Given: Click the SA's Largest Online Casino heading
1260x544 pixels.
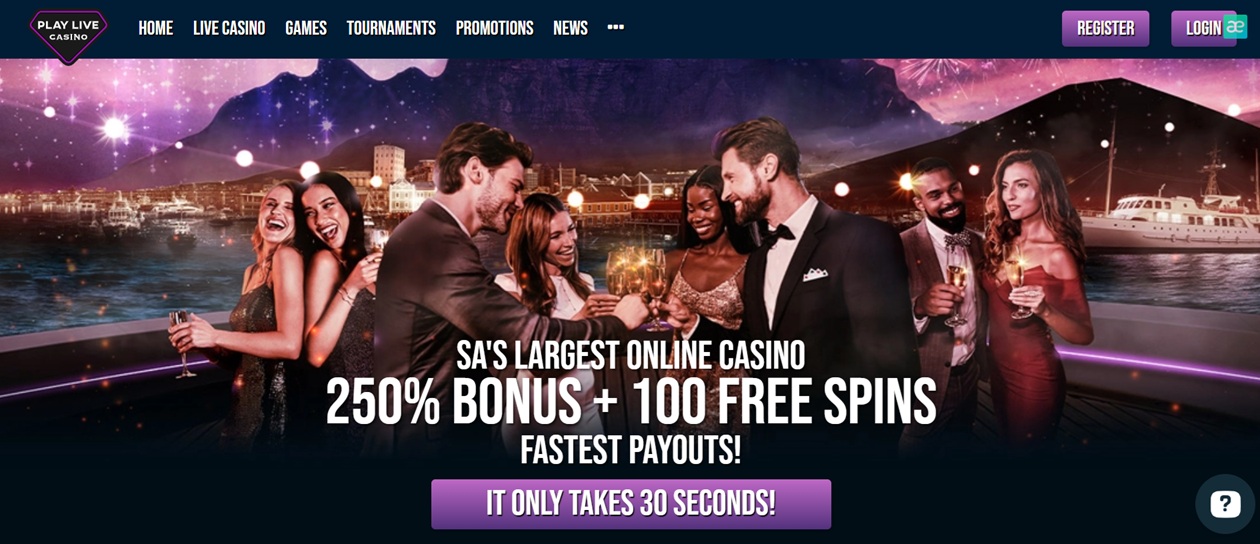Looking at the screenshot, I should click(x=631, y=355).
